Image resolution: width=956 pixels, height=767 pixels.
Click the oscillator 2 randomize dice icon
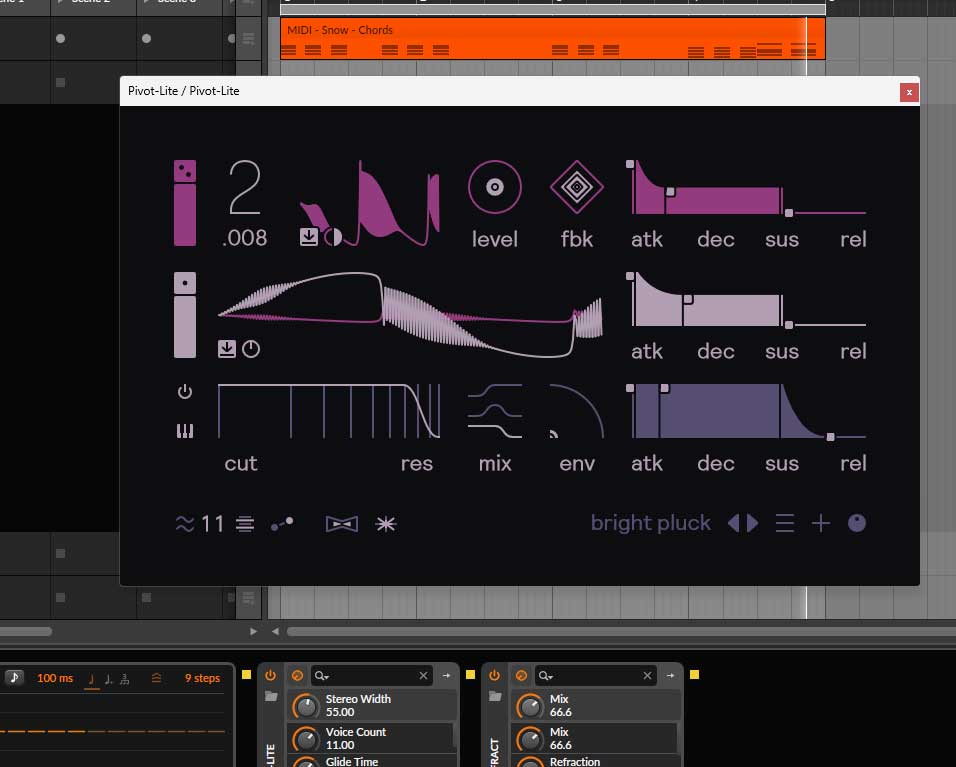click(185, 283)
